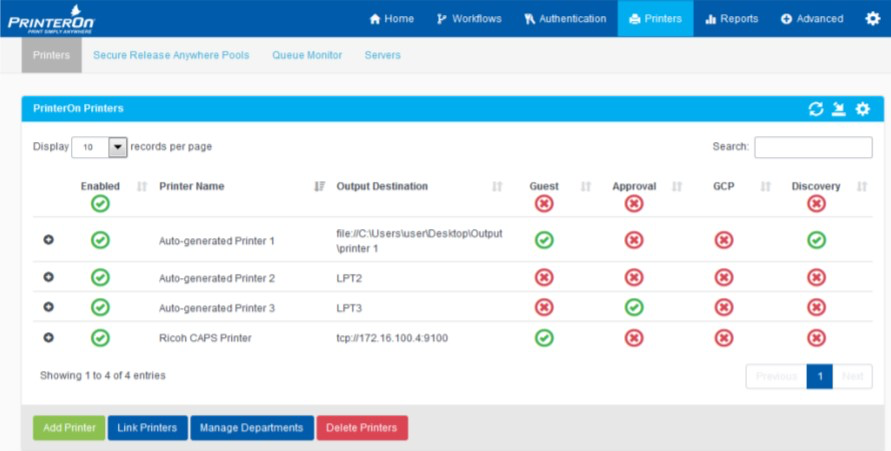Toggle Enabled for Auto-generated Printer 3
This screenshot has width=891, height=451.
(x=100, y=307)
